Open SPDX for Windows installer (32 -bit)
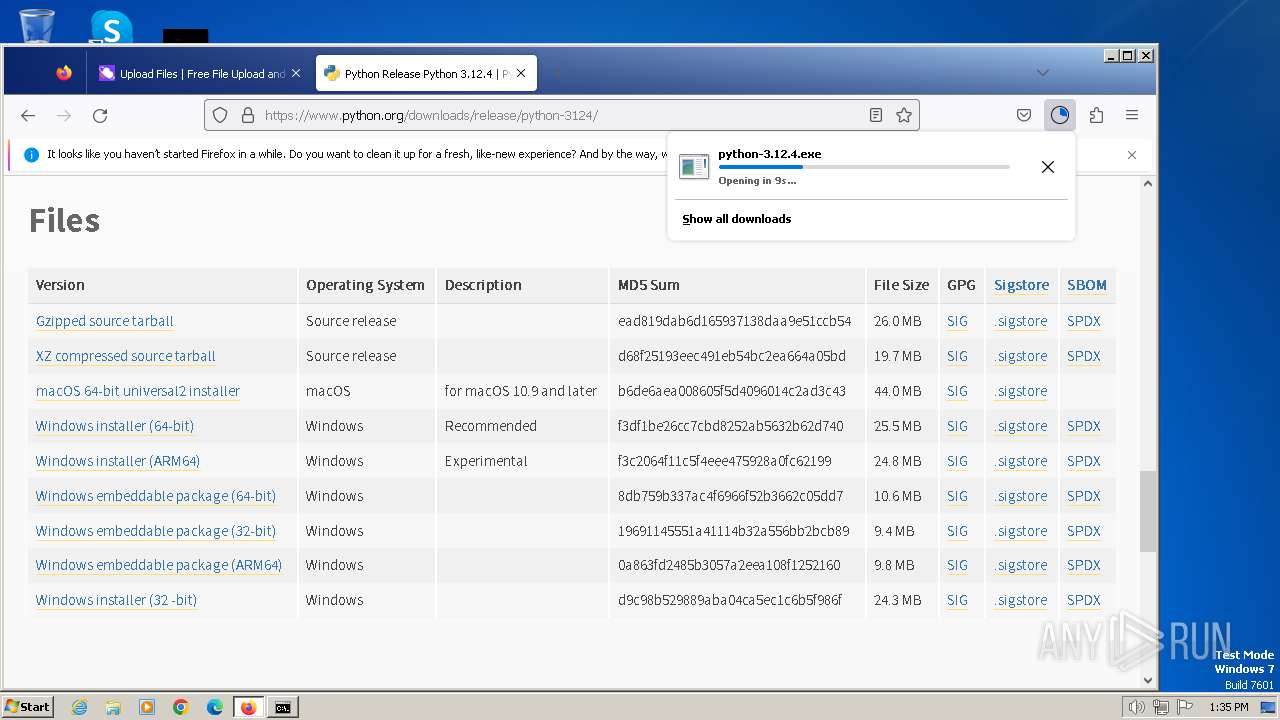Screen dimensions: 1280x720 click(x=1084, y=600)
